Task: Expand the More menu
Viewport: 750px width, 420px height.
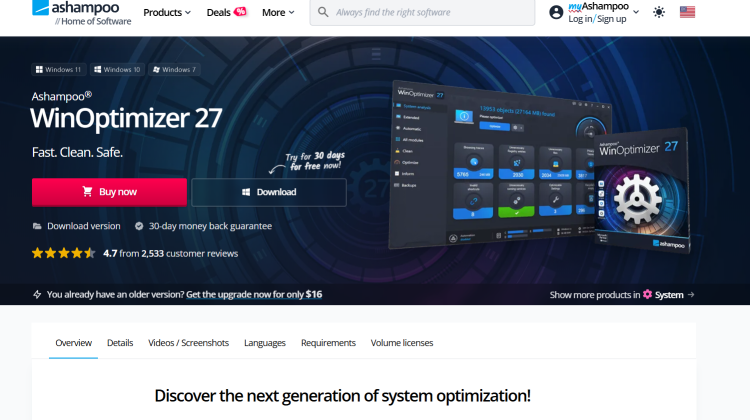Action: [x=278, y=12]
